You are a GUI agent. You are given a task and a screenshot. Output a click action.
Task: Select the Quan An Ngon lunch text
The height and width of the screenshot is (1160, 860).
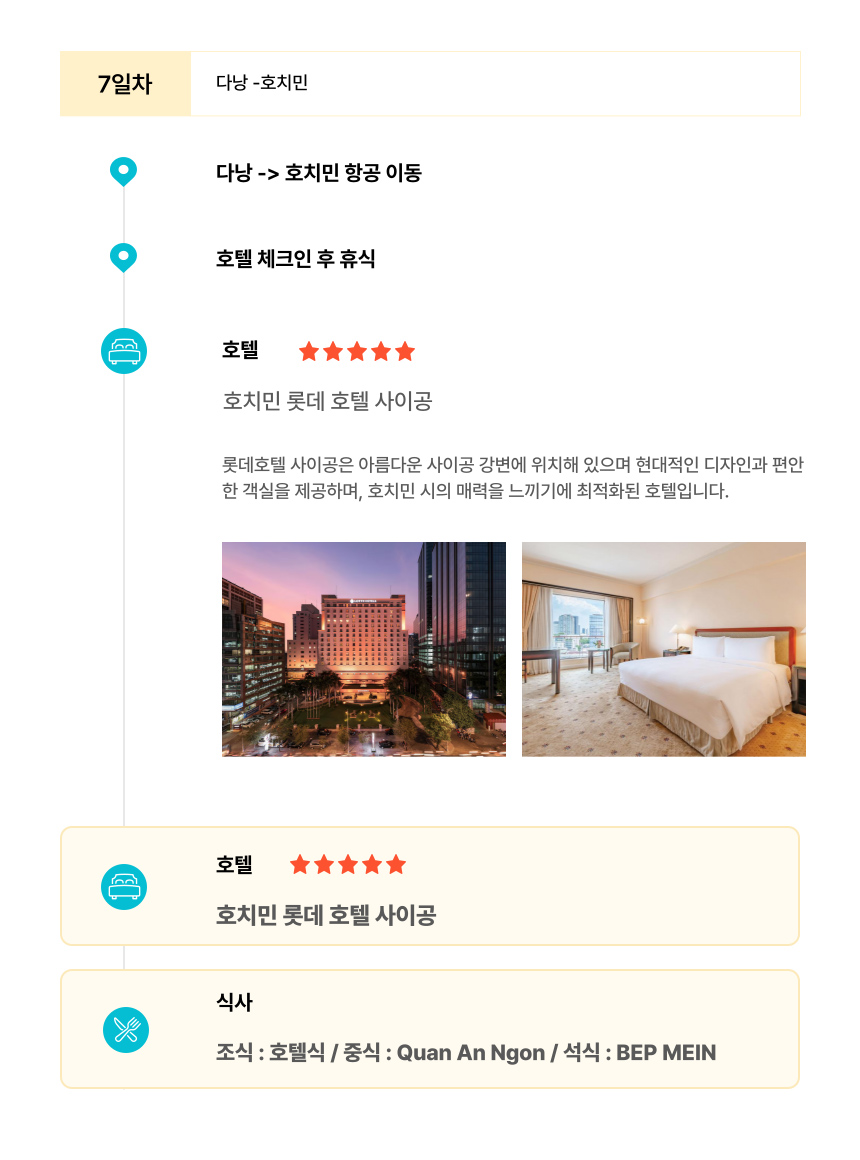pyautogui.click(x=471, y=1052)
